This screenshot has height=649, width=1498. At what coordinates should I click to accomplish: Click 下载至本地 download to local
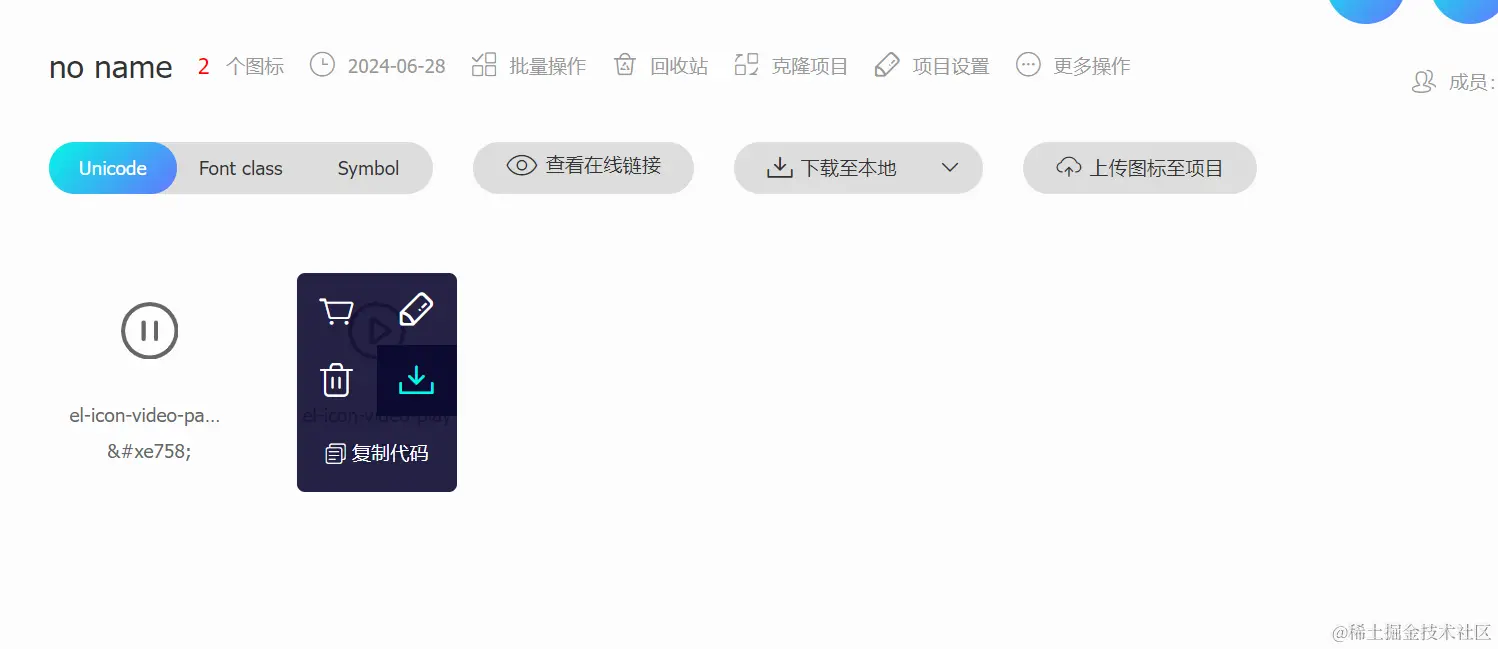[x=832, y=168]
